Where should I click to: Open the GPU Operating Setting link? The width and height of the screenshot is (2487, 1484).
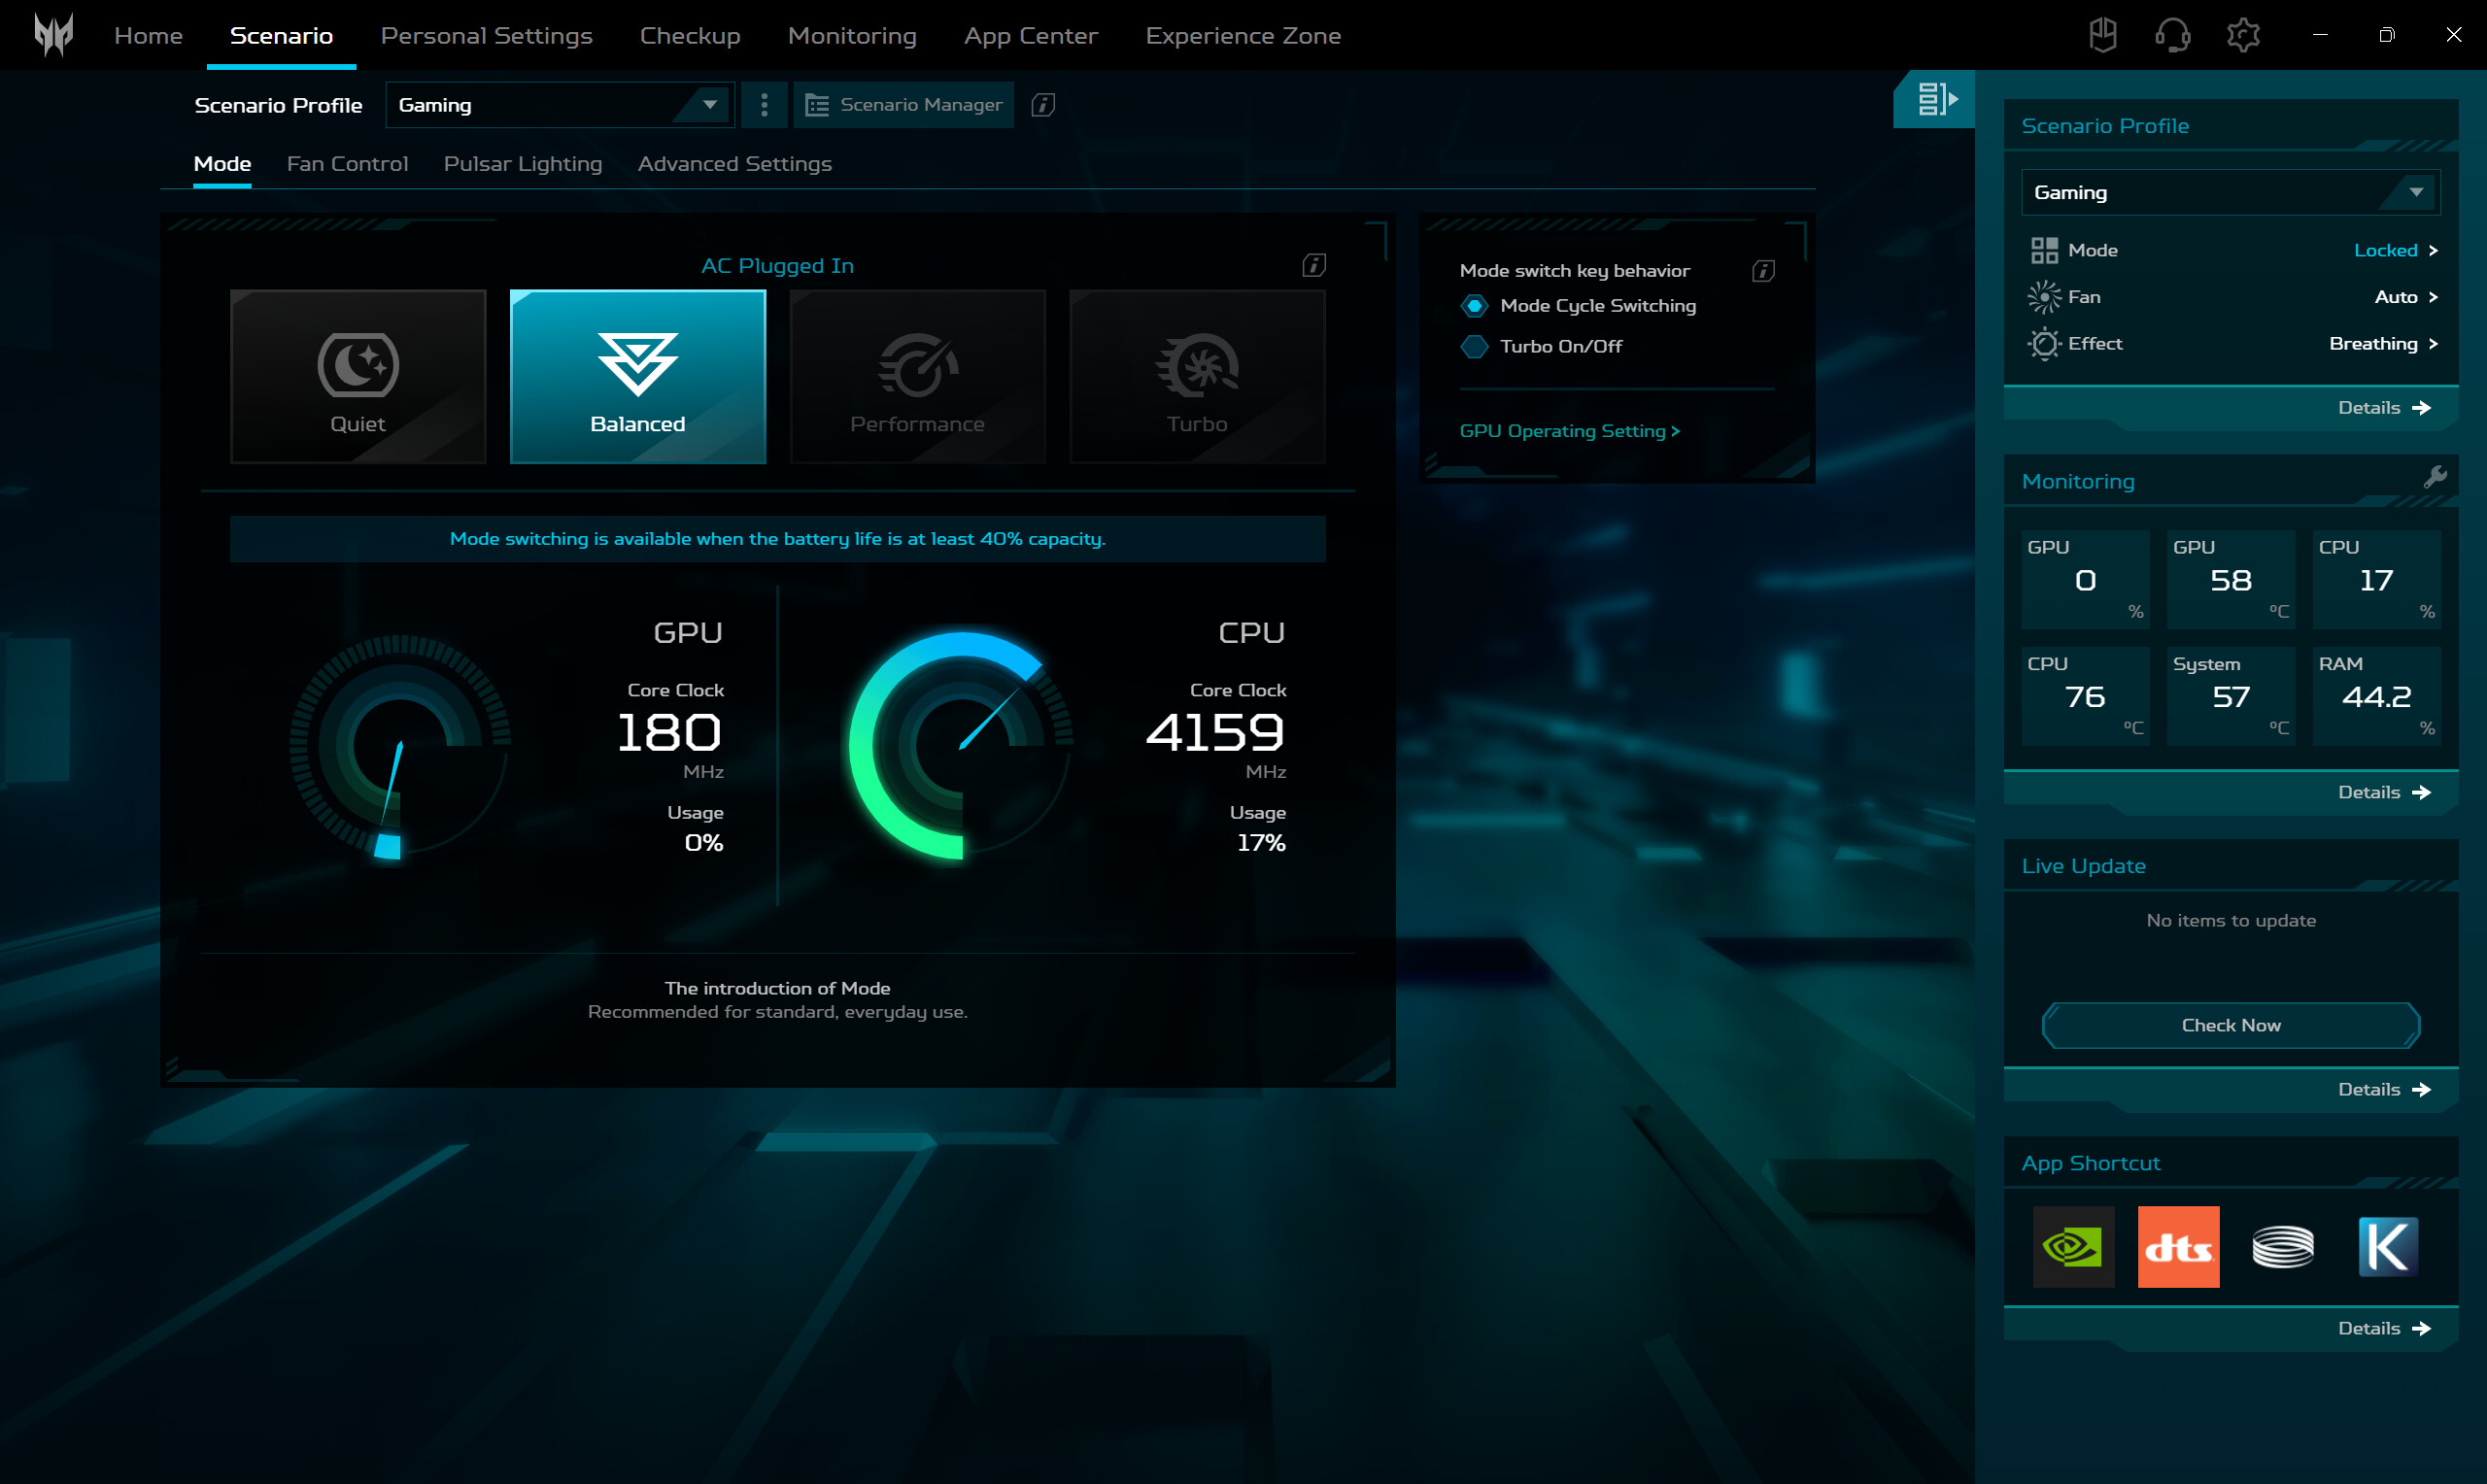coord(1569,431)
